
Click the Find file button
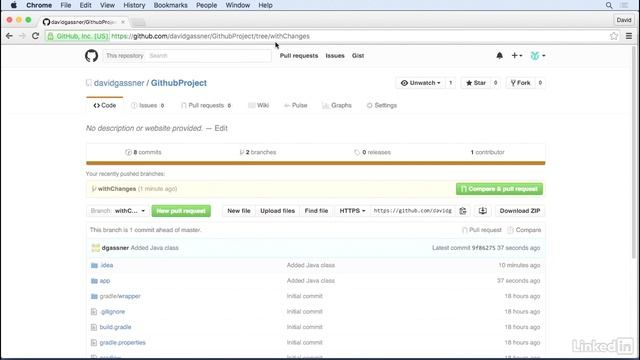coord(316,211)
